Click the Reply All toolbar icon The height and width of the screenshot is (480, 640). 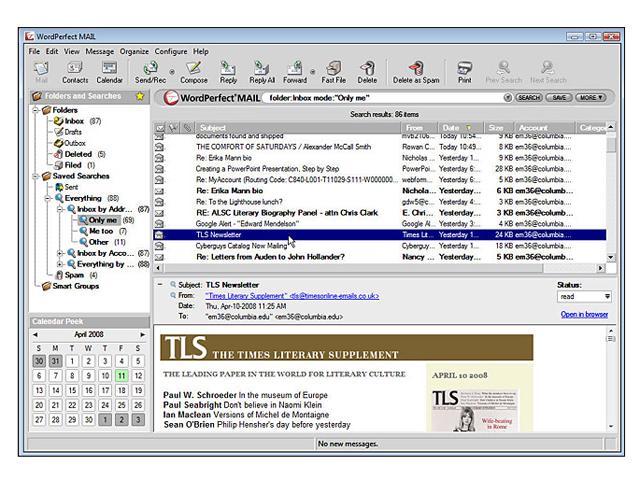point(262,72)
